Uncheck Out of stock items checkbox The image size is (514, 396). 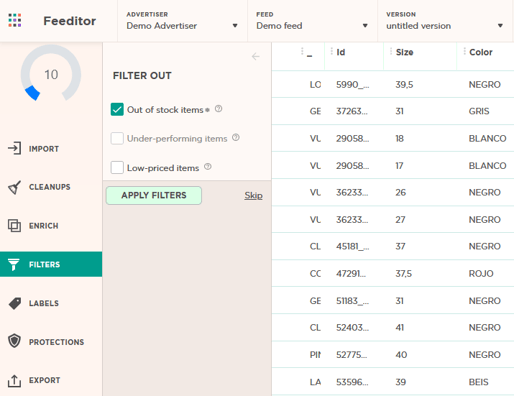tap(117, 109)
